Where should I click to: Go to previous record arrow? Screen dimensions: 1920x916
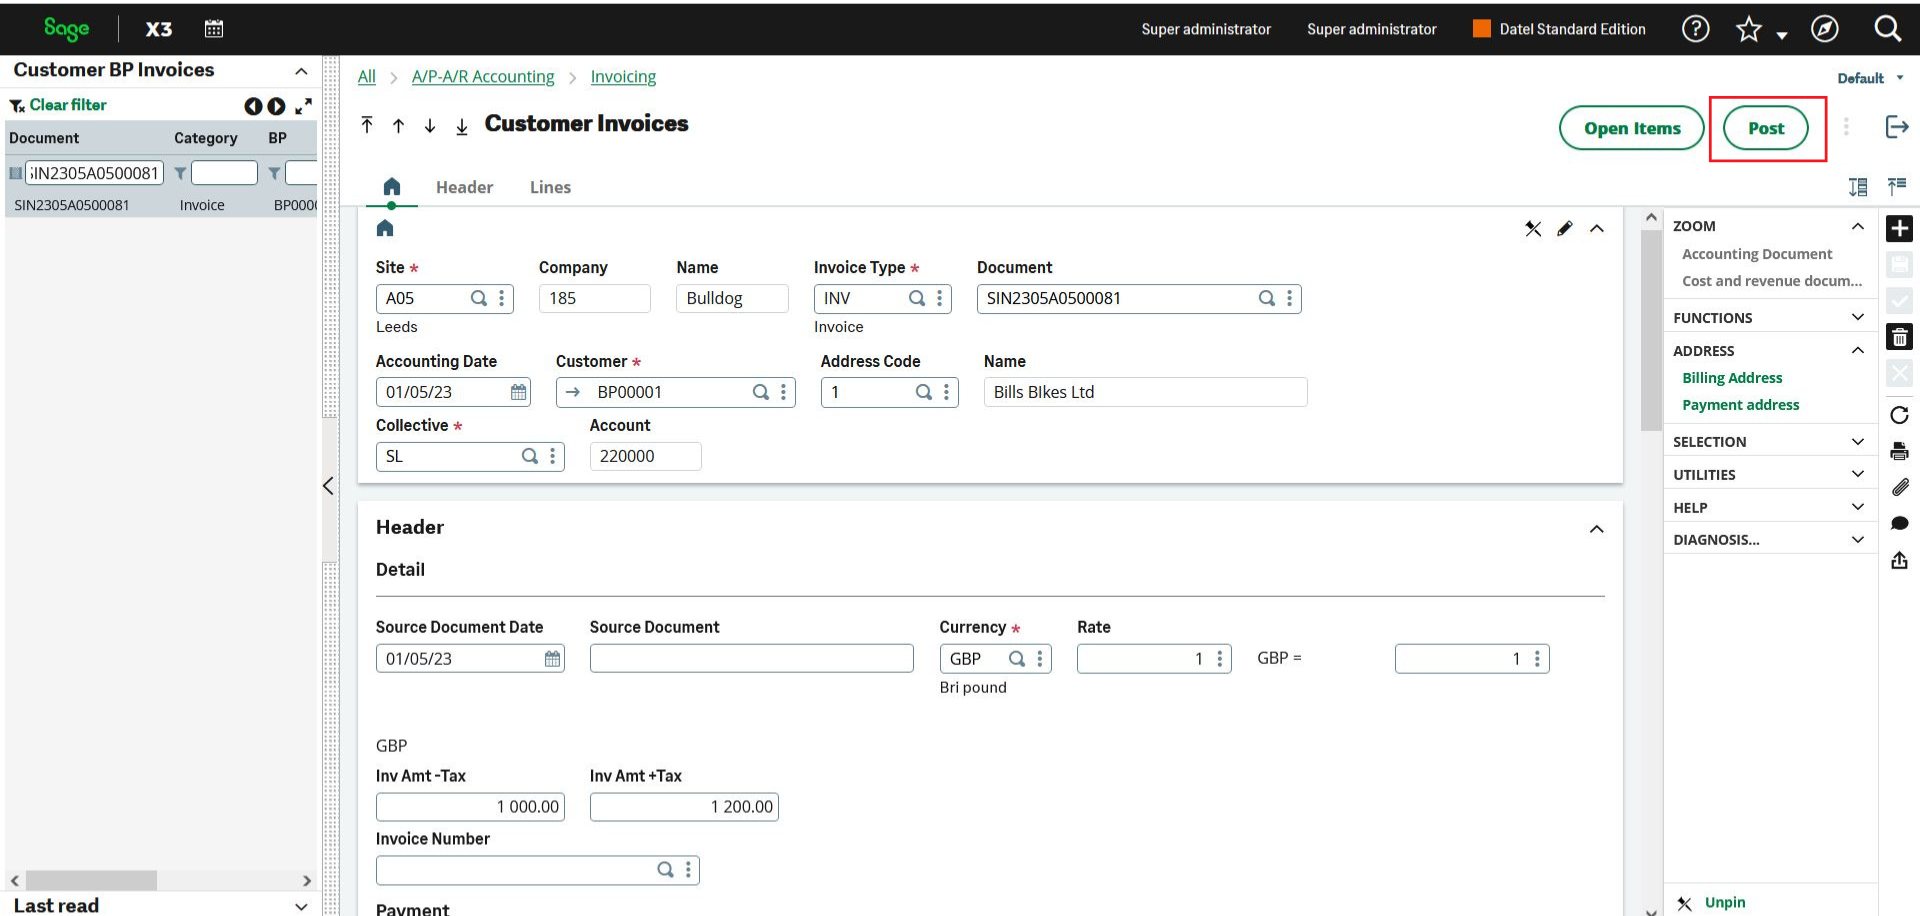point(398,125)
